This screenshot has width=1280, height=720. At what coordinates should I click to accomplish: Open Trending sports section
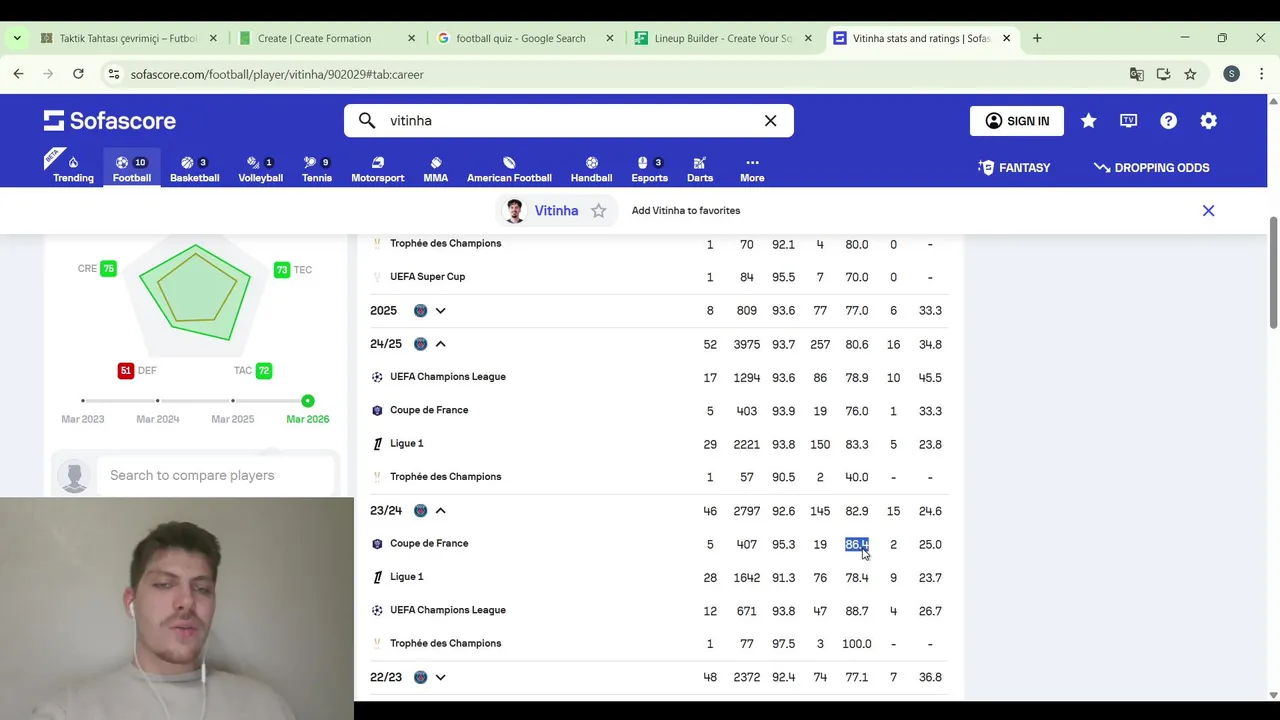coord(73,168)
